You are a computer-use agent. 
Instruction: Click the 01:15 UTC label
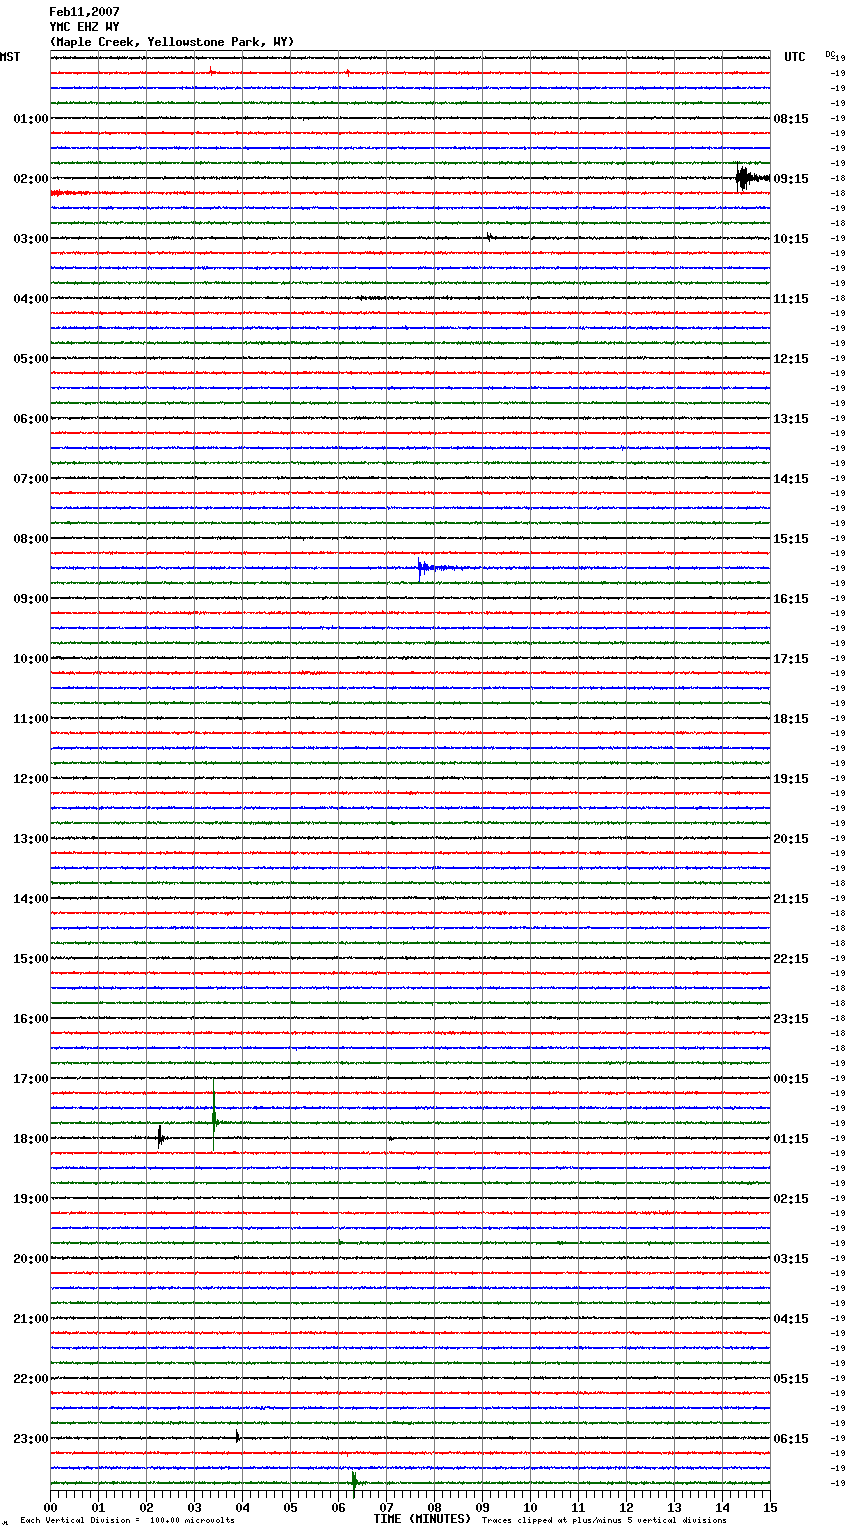pyautogui.click(x=791, y=1139)
